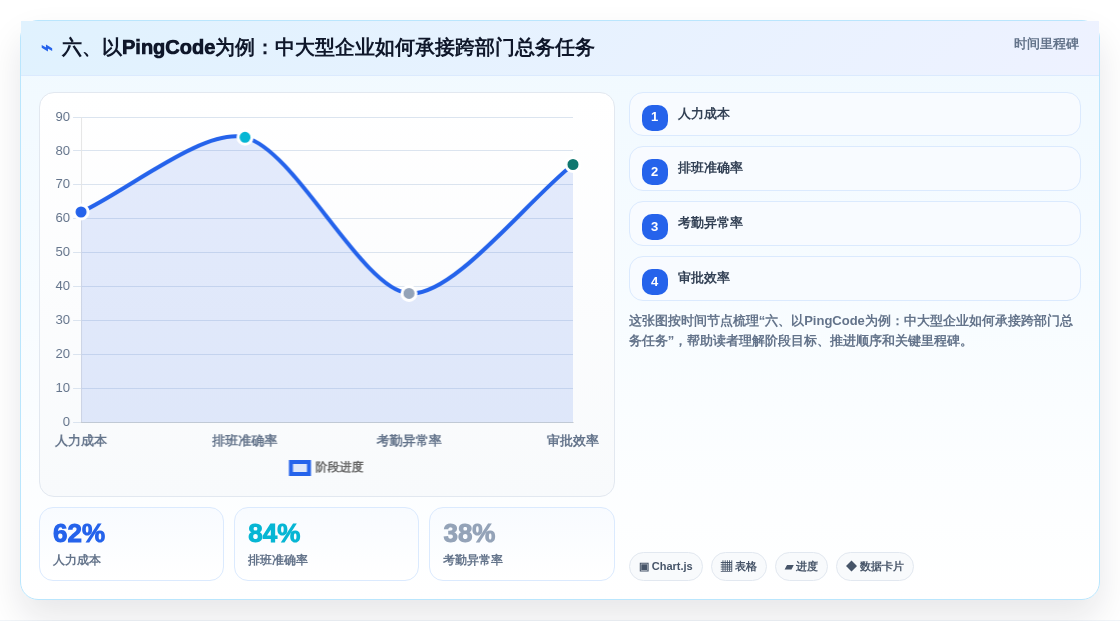Click the number 4 badge for 审批效率
Image resolution: width=1120 pixels, height=621 pixels.
[x=654, y=282]
